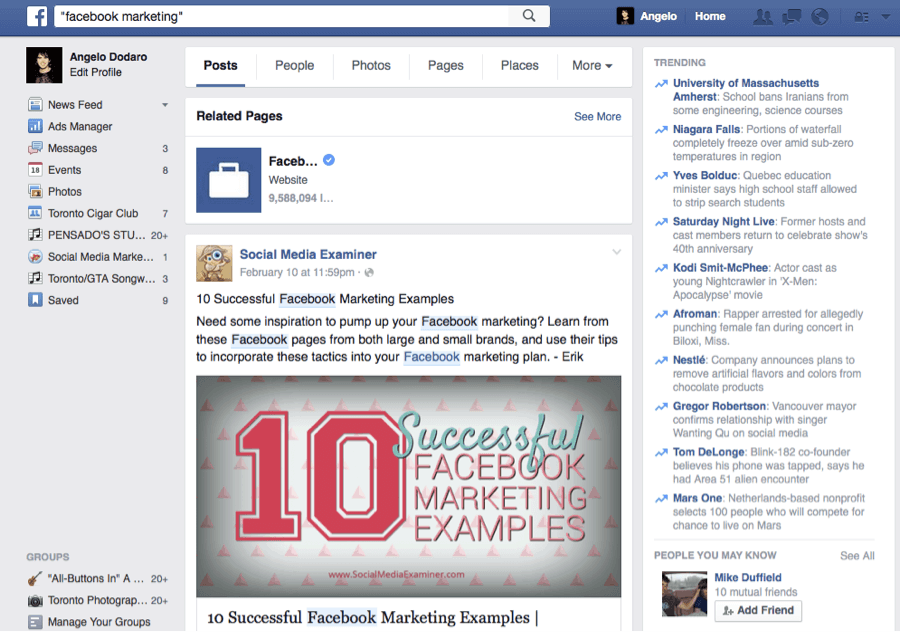Click public globe icon on post timestamp

point(369,273)
